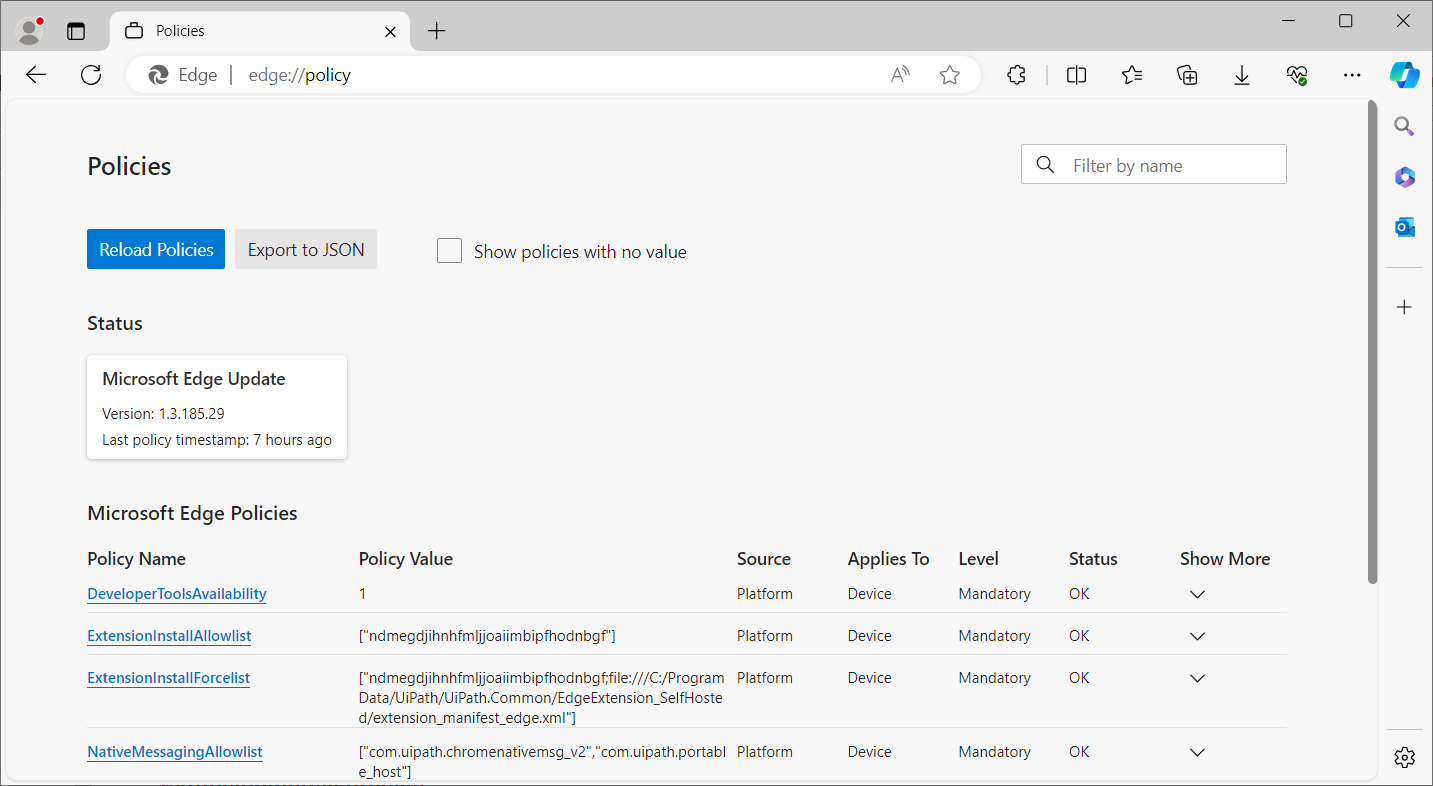Open the Downloads arrow icon

click(1242, 75)
